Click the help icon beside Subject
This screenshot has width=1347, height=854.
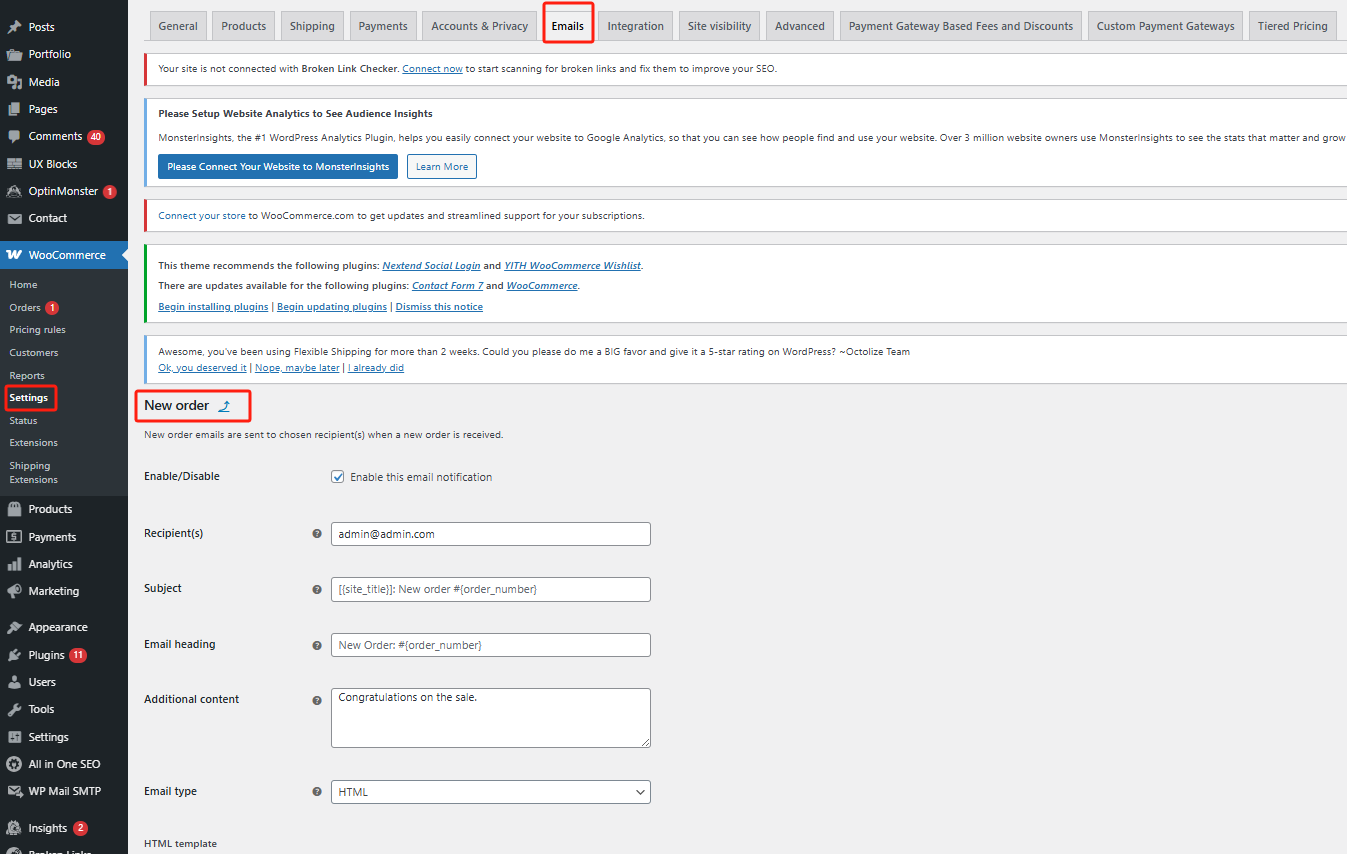(317, 589)
